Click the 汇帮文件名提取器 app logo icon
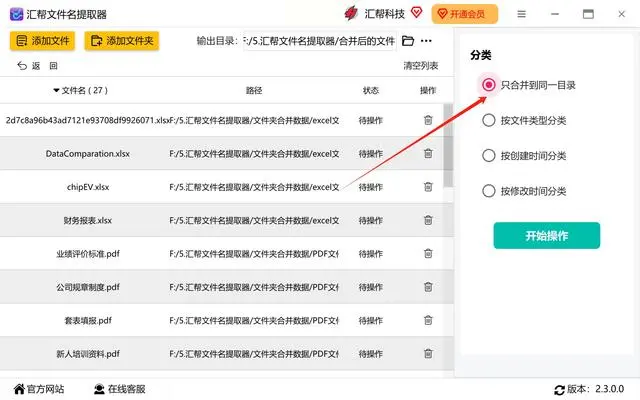The height and width of the screenshot is (400, 640). point(16,14)
